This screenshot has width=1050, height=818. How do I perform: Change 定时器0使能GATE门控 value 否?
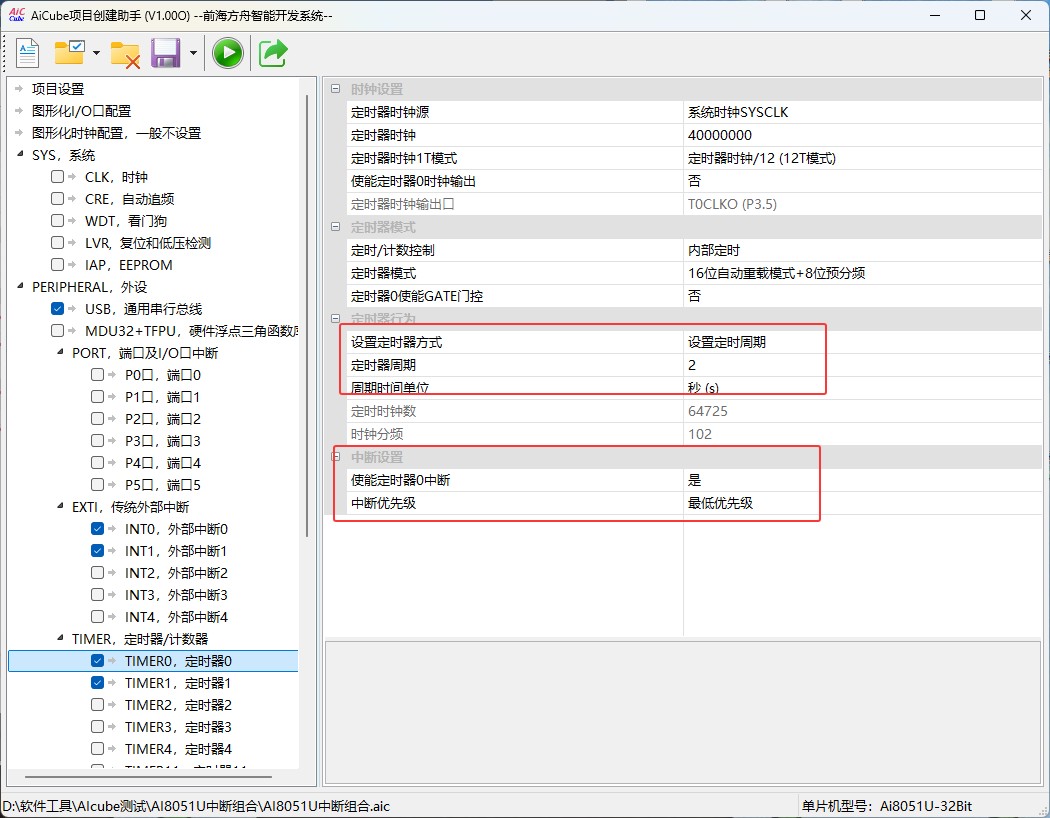click(x=862, y=296)
